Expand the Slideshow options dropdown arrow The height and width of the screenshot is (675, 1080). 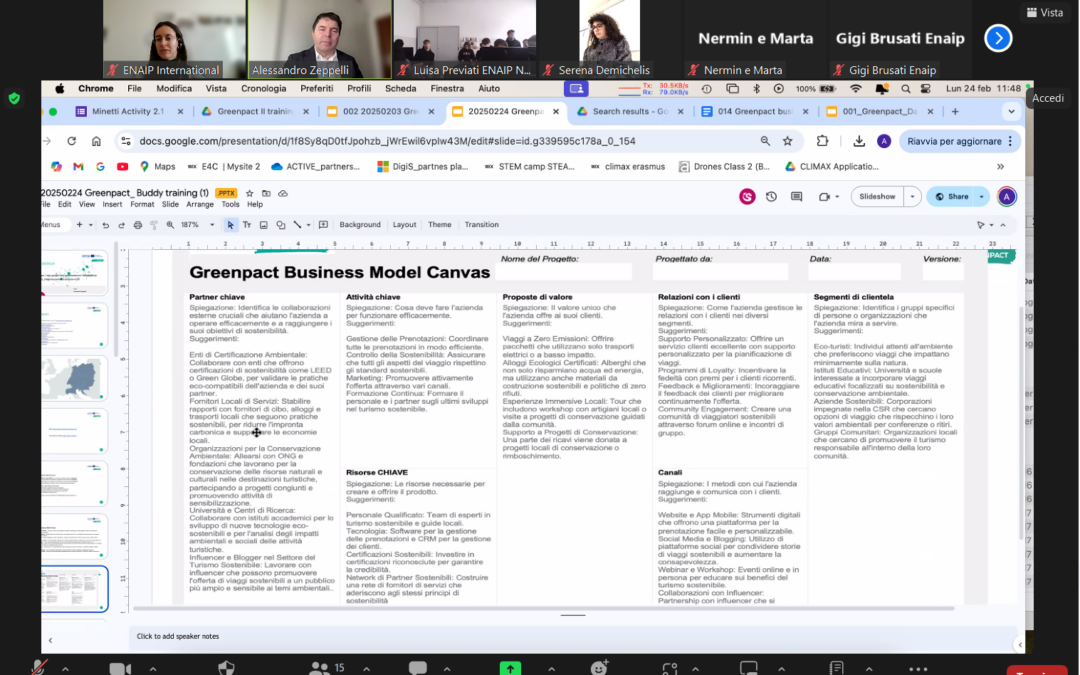[913, 197]
